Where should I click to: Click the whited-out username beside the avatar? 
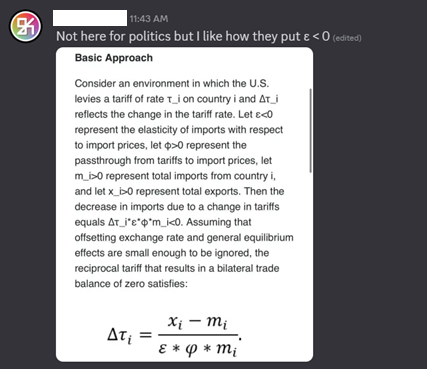coord(90,18)
